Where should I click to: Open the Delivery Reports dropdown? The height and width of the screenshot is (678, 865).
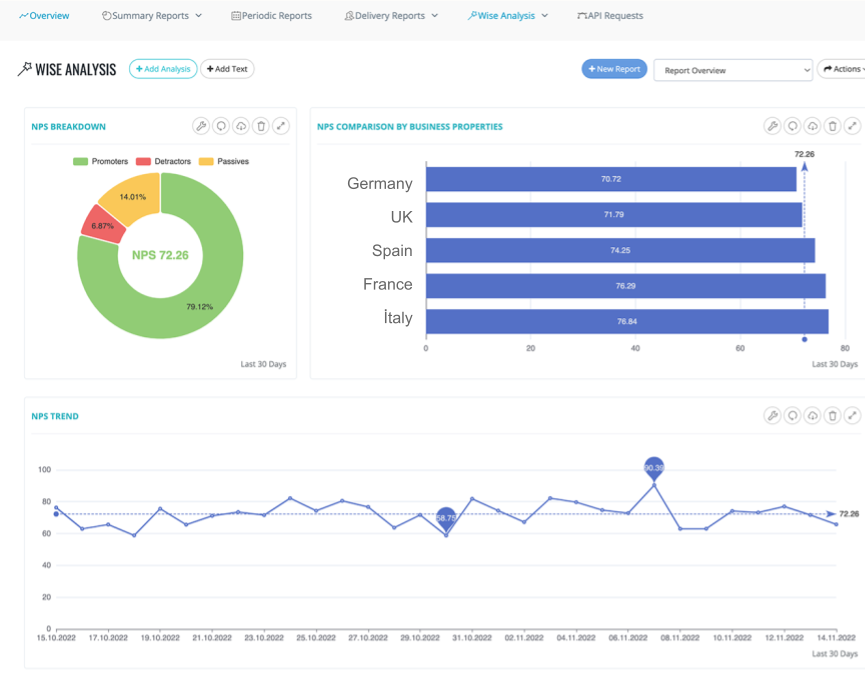pyautogui.click(x=390, y=15)
